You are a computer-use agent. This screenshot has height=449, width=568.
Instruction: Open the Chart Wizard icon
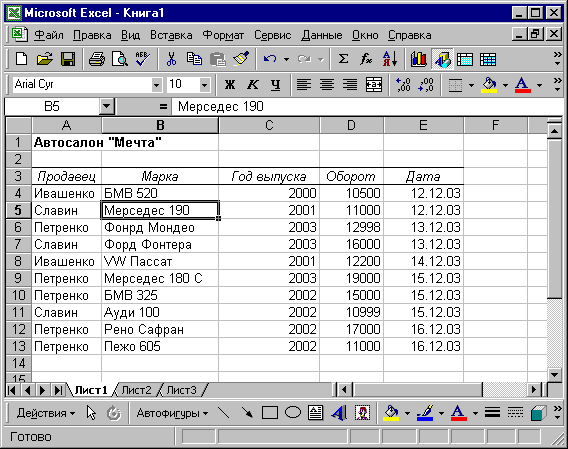(419, 59)
